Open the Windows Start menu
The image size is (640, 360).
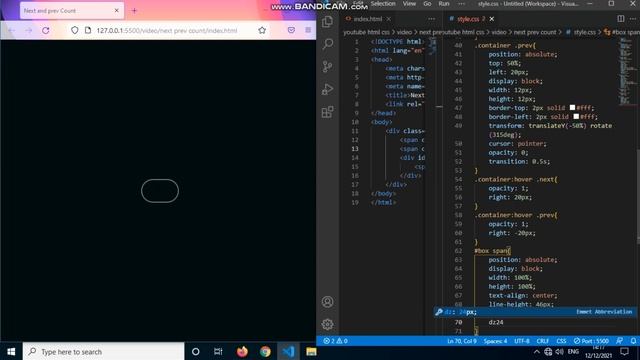11,351
